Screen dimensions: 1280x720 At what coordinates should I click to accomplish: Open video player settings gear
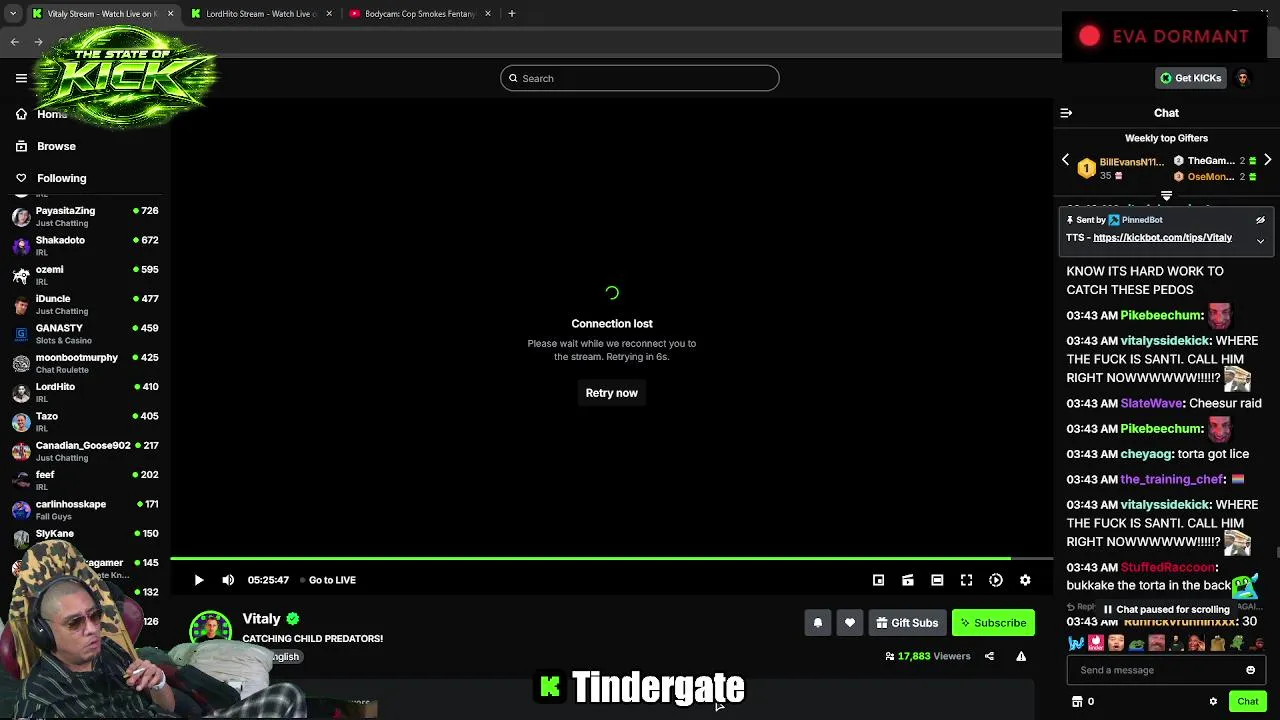coord(1025,580)
